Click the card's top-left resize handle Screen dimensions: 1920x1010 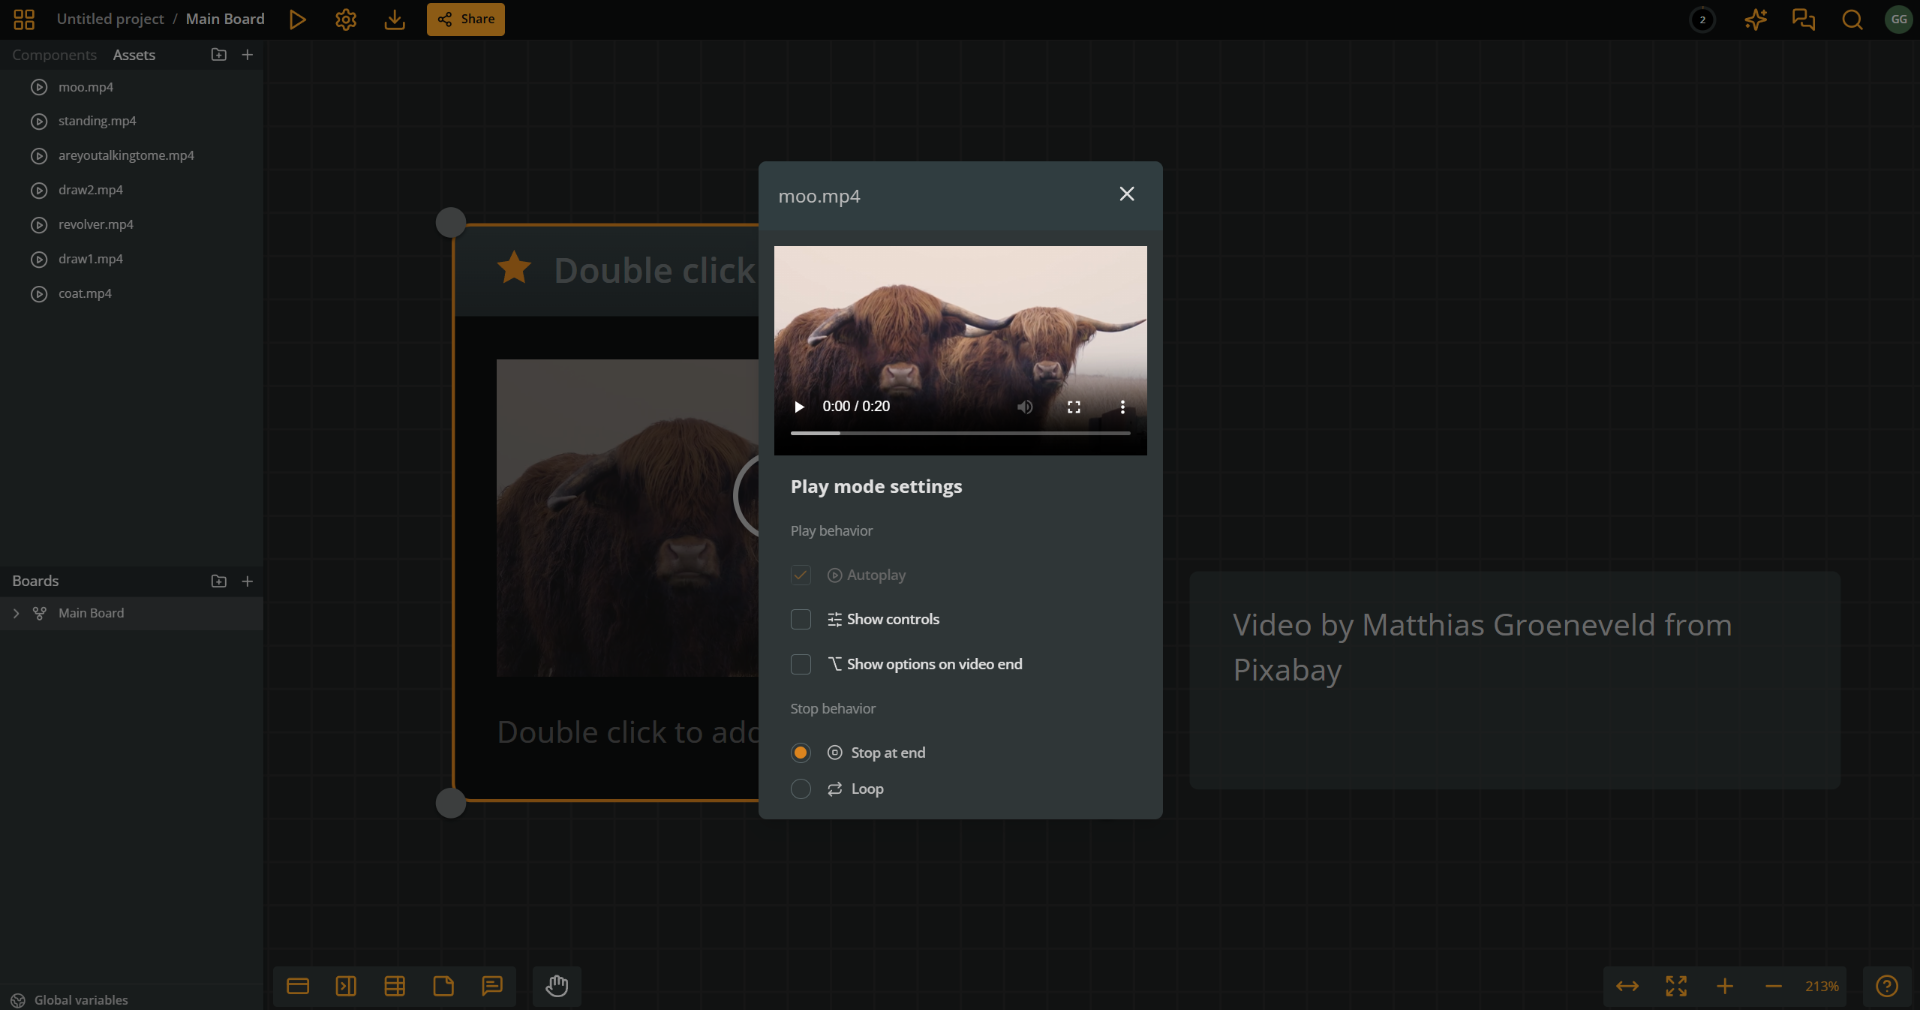[451, 222]
